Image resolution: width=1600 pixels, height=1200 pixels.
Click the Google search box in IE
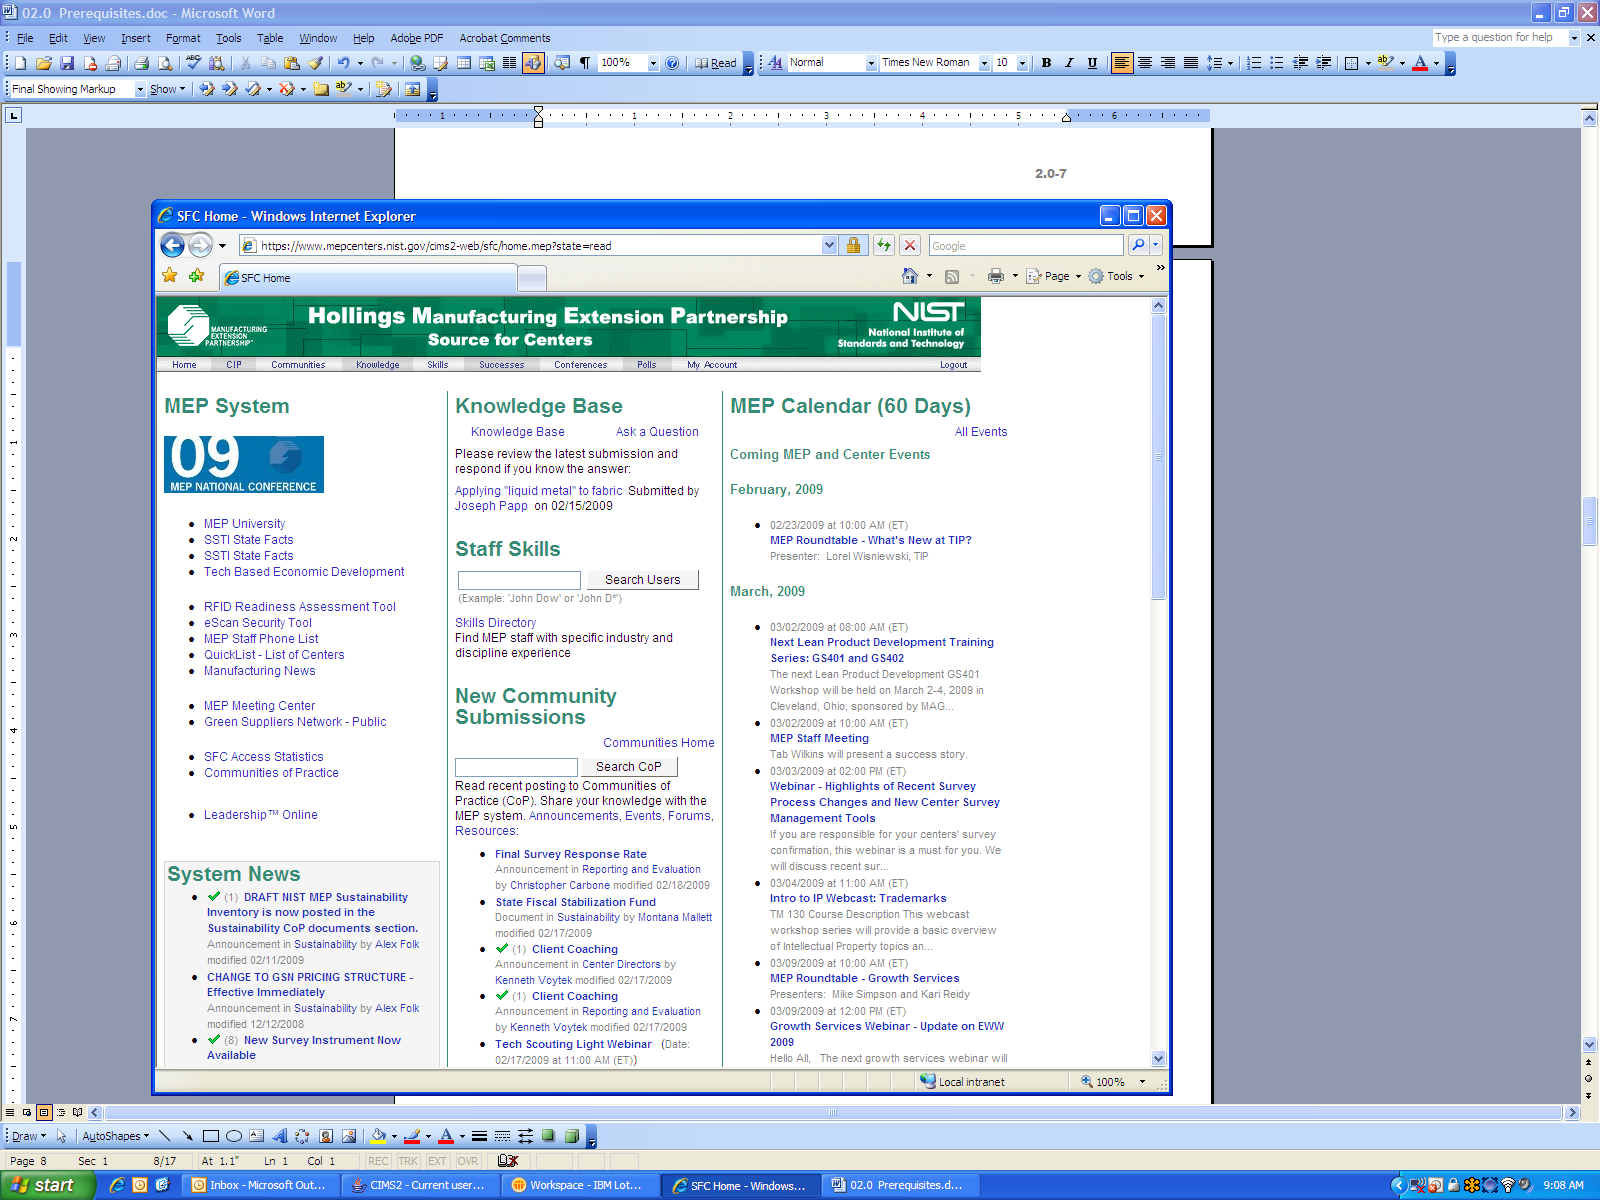tap(1026, 245)
